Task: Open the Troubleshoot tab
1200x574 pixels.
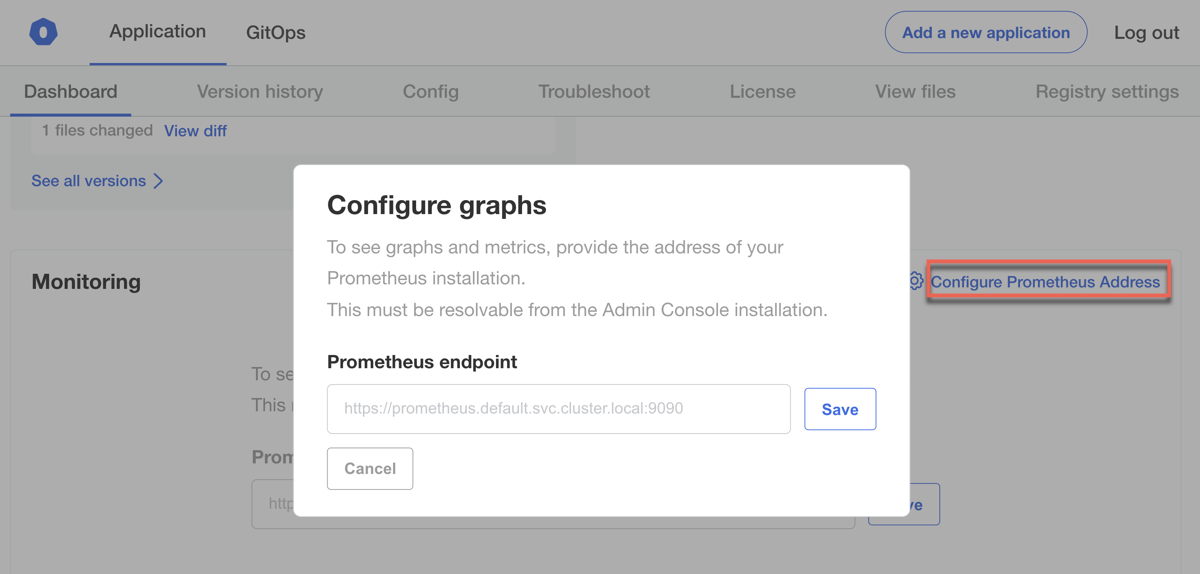Action: pyautogui.click(x=594, y=92)
